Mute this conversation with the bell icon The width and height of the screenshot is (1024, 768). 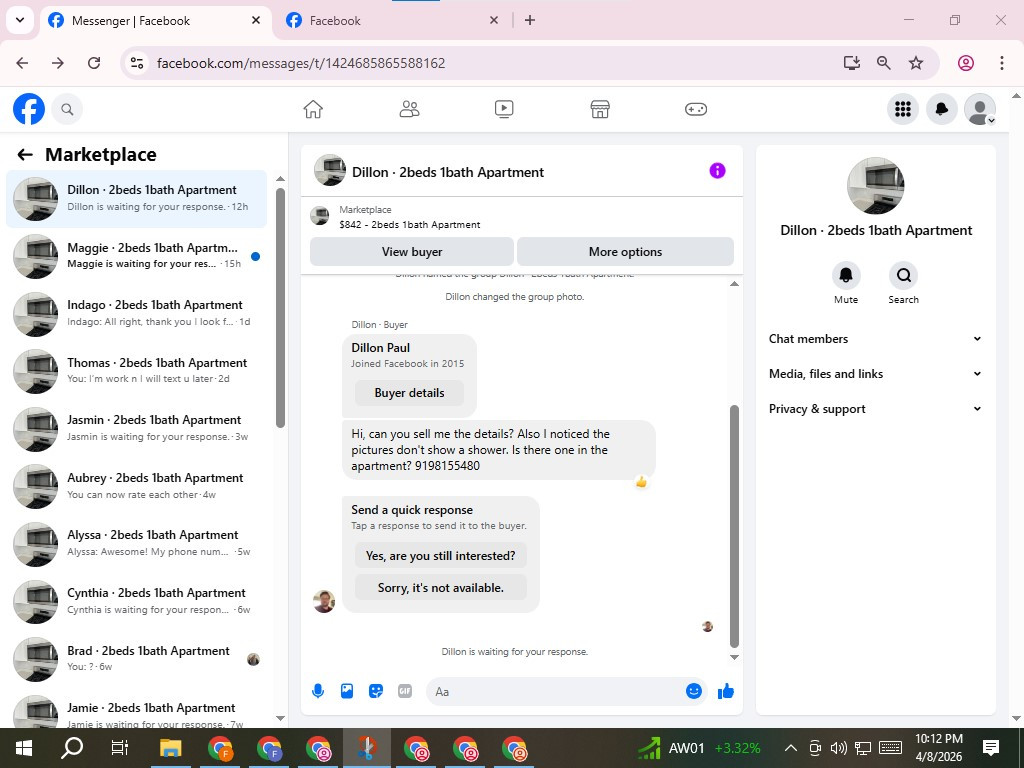(846, 275)
